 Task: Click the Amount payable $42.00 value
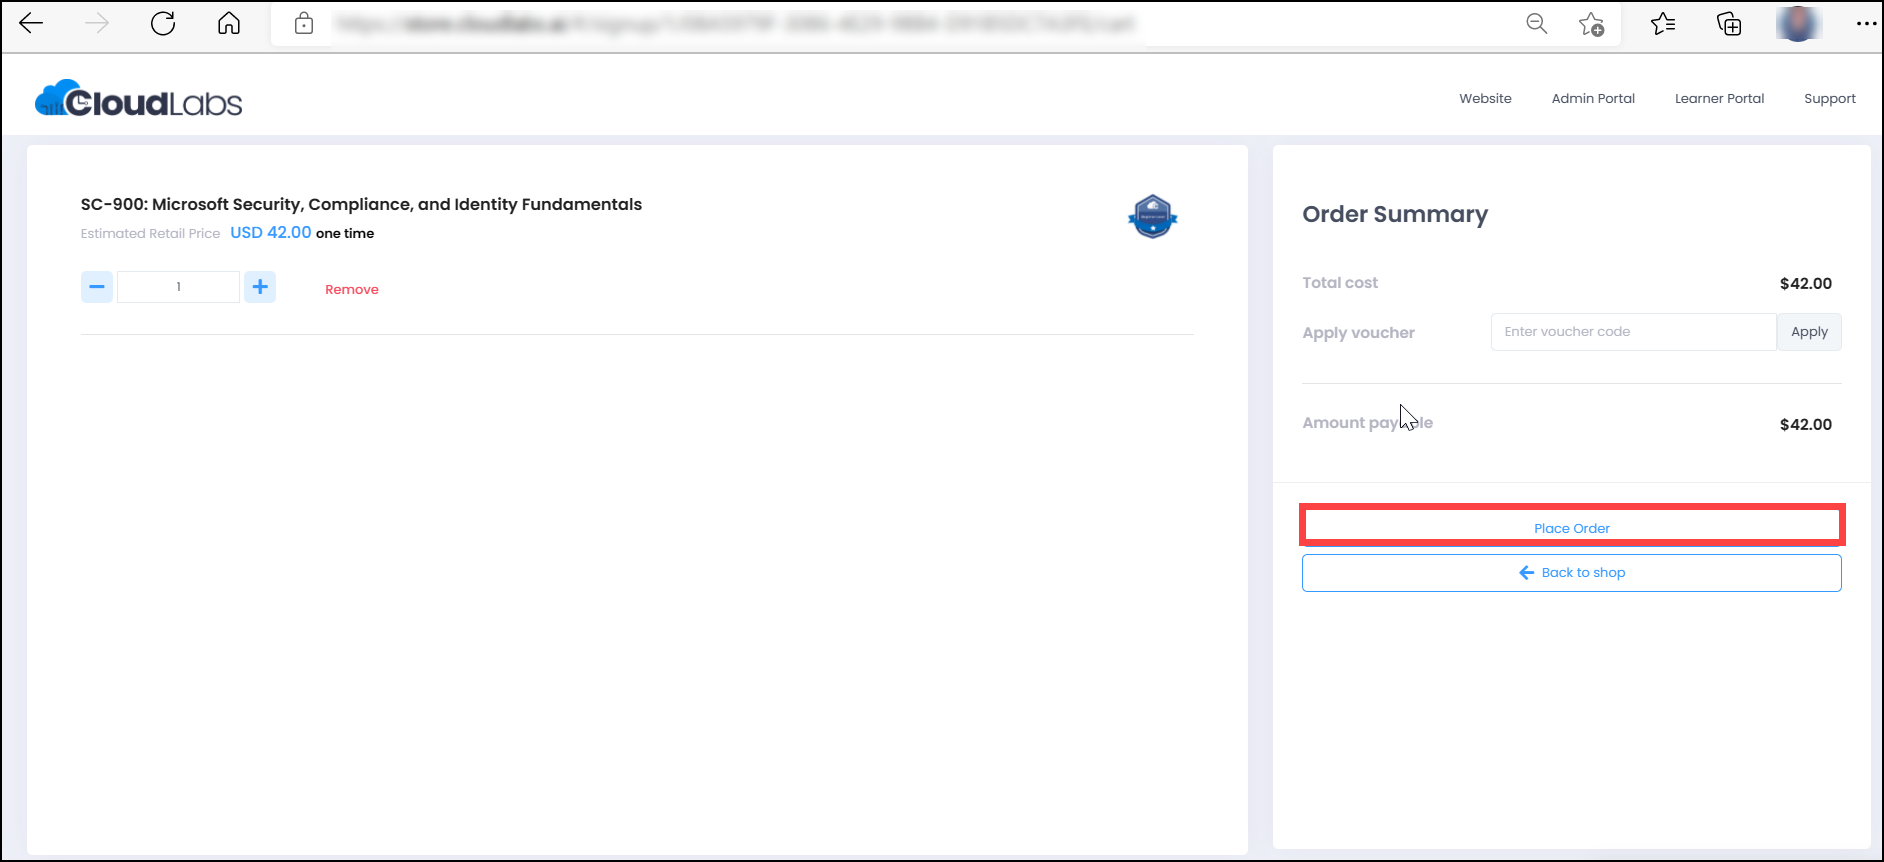click(1805, 424)
